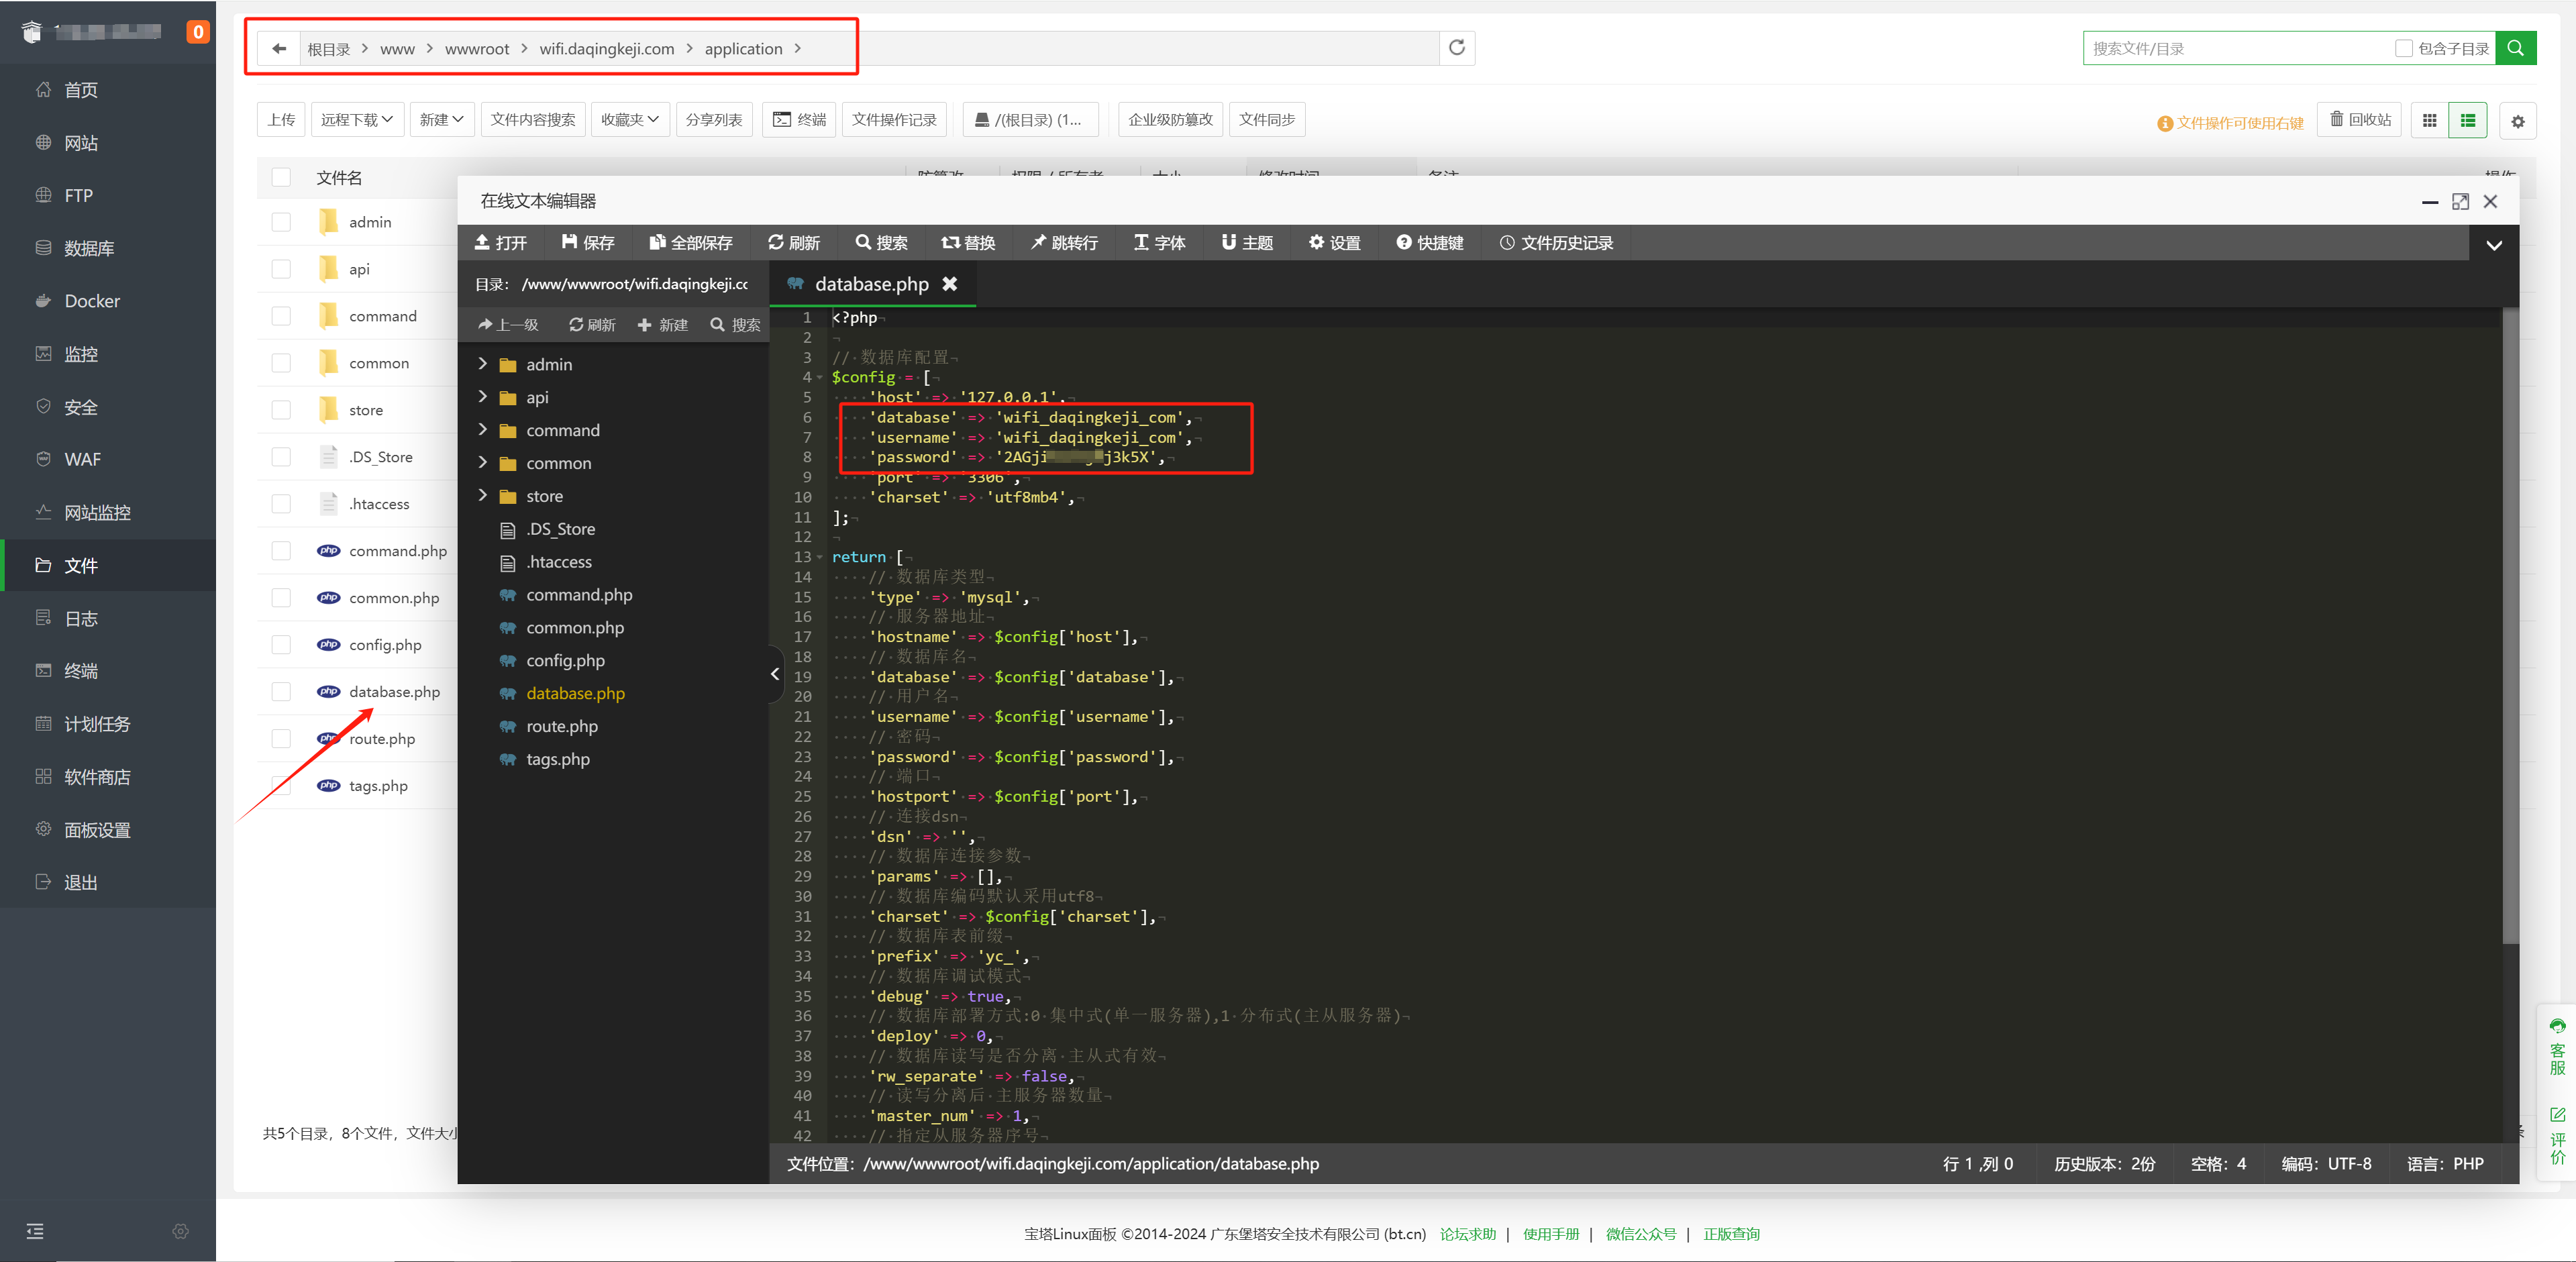Click the green search button
Image resolution: width=2576 pixels, height=1262 pixels.
(x=2515, y=48)
